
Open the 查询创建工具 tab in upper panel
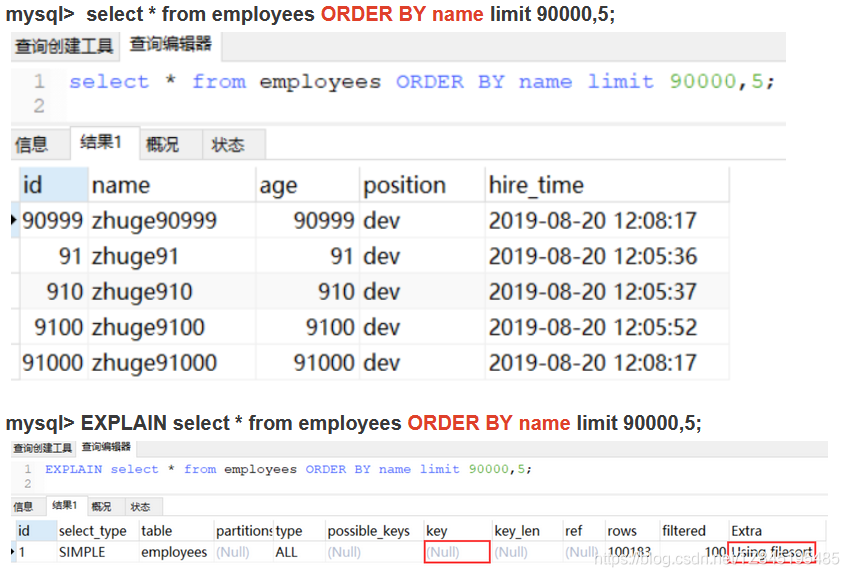[x=64, y=46]
